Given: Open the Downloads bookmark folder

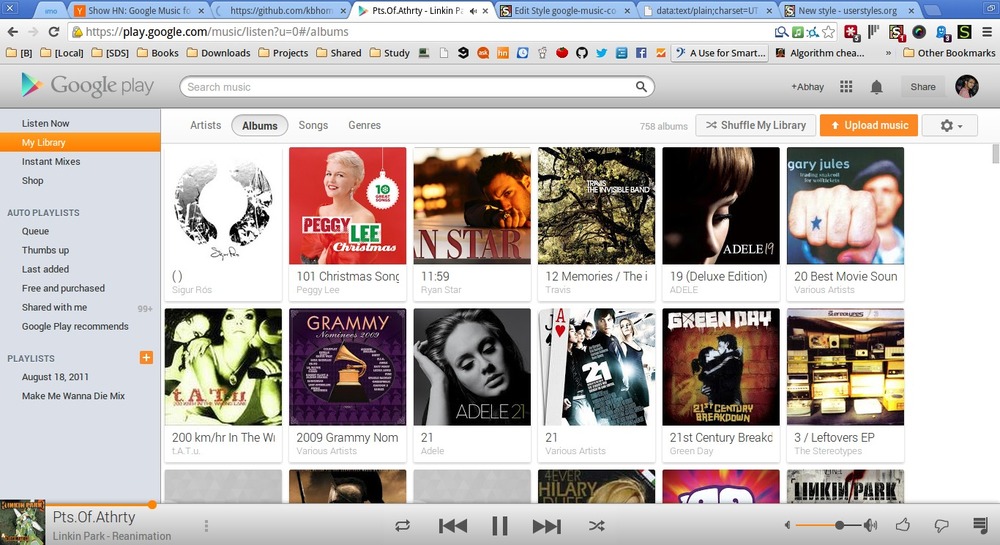Looking at the screenshot, I should coord(219,53).
